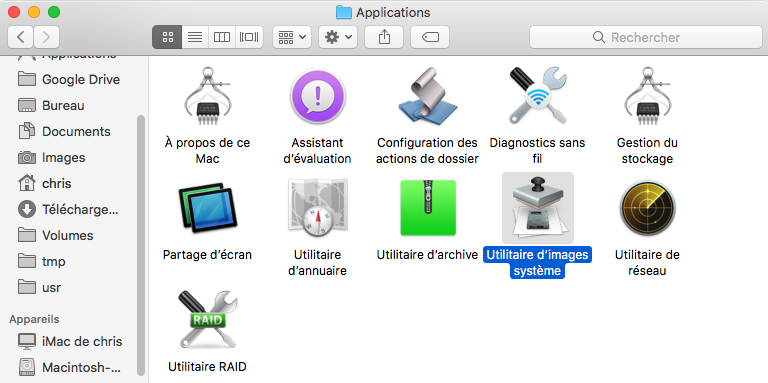Click the Rechercher search field
The width and height of the screenshot is (768, 383).
646,37
